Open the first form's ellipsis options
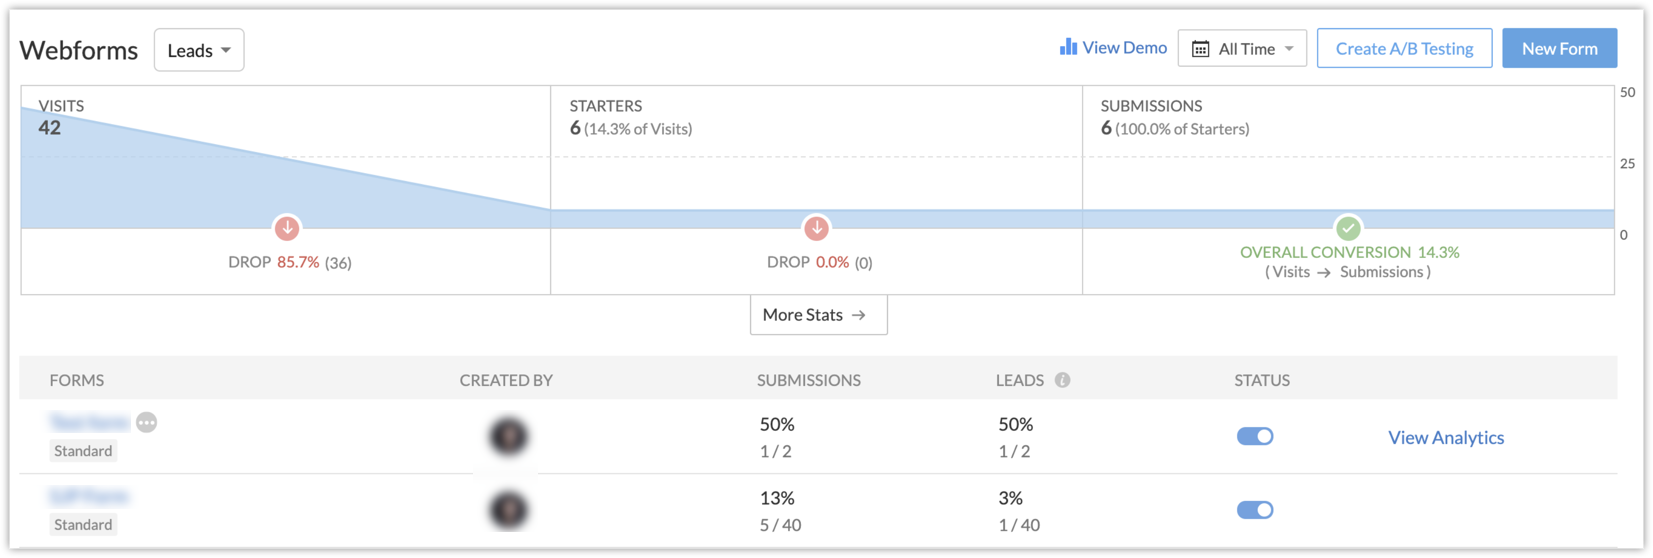Screen dimensions: 1653x558 click(147, 422)
